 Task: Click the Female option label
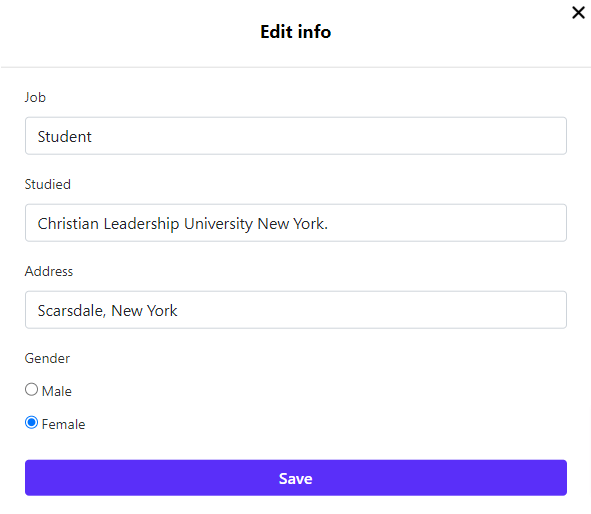pos(63,424)
